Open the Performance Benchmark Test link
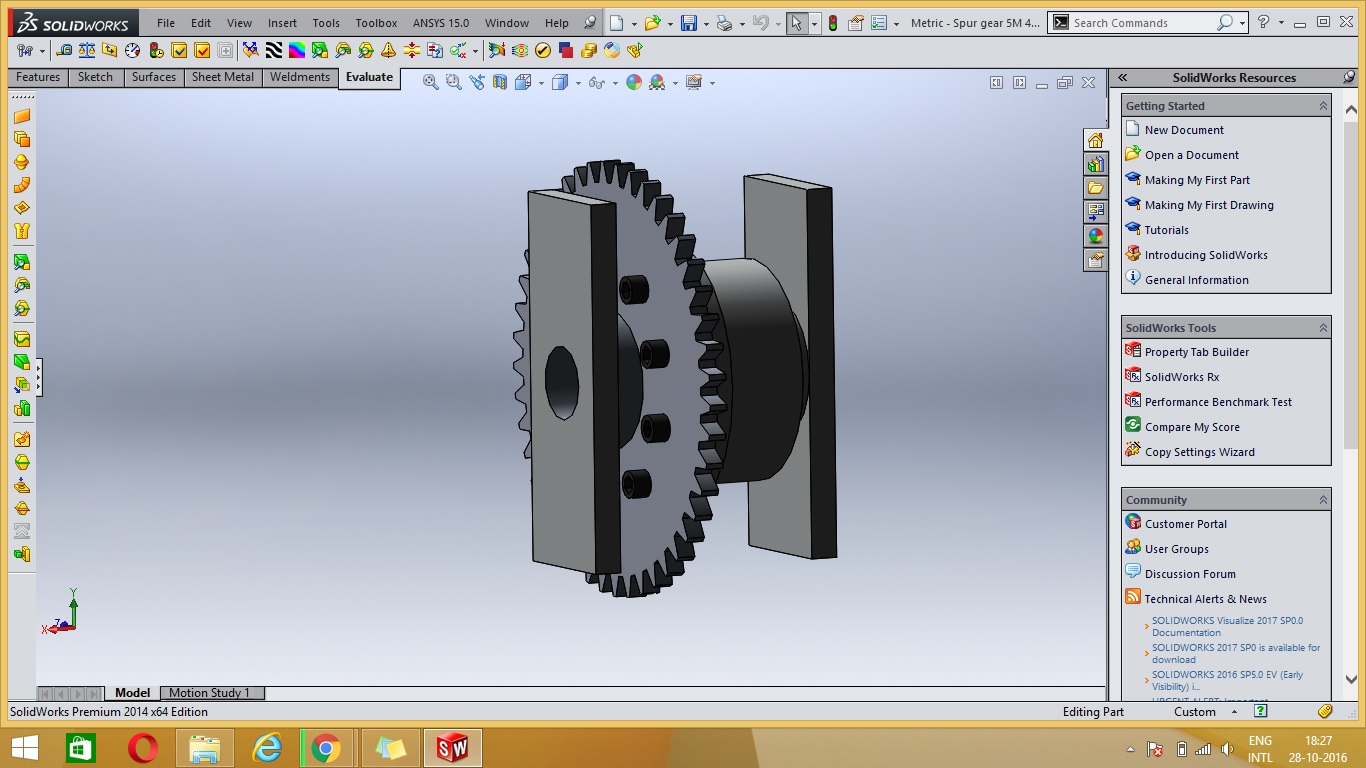This screenshot has height=768, width=1366. coord(1218,402)
